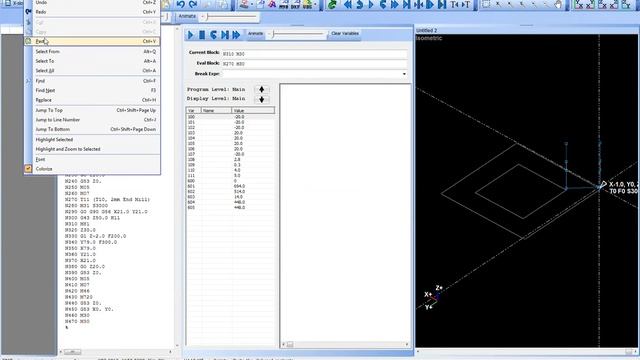This screenshot has height=360, width=640.
Task: Choose Jump to Line Number
Action: pos(91,120)
